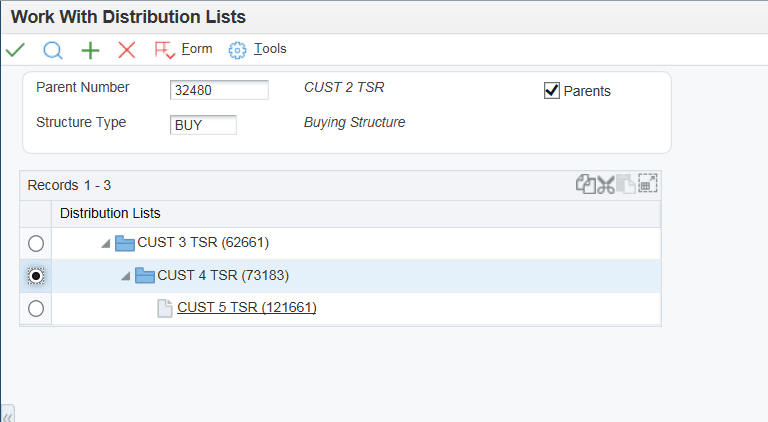Collapse the CUST 4 TSR tree node
Image resolution: width=768 pixels, height=422 pixels.
[124, 276]
